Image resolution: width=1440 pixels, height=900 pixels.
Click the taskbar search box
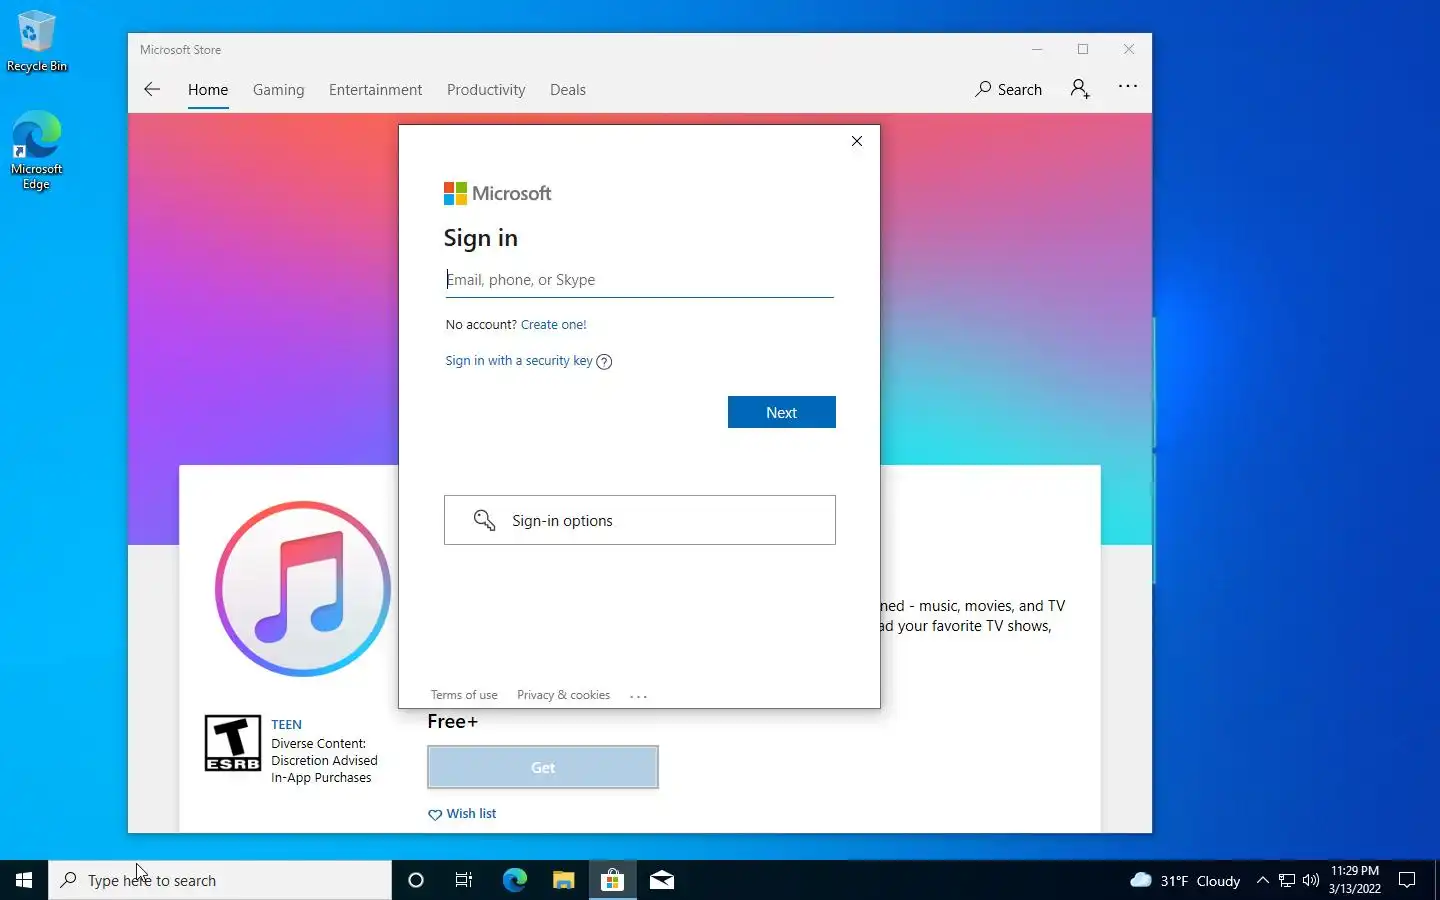[220, 880]
